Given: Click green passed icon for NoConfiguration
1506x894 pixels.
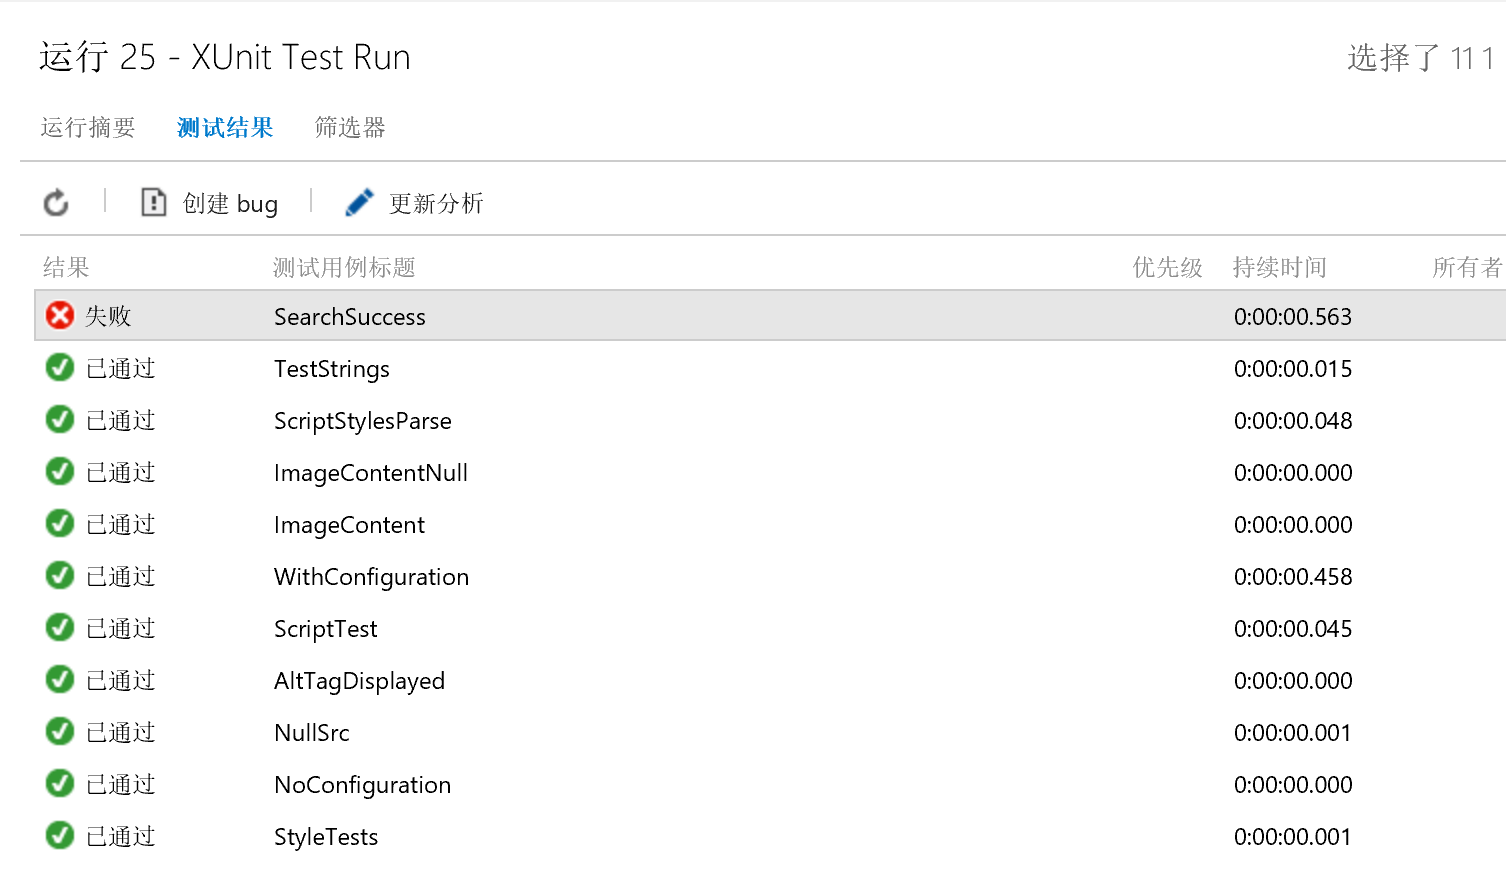Looking at the screenshot, I should click(x=60, y=784).
